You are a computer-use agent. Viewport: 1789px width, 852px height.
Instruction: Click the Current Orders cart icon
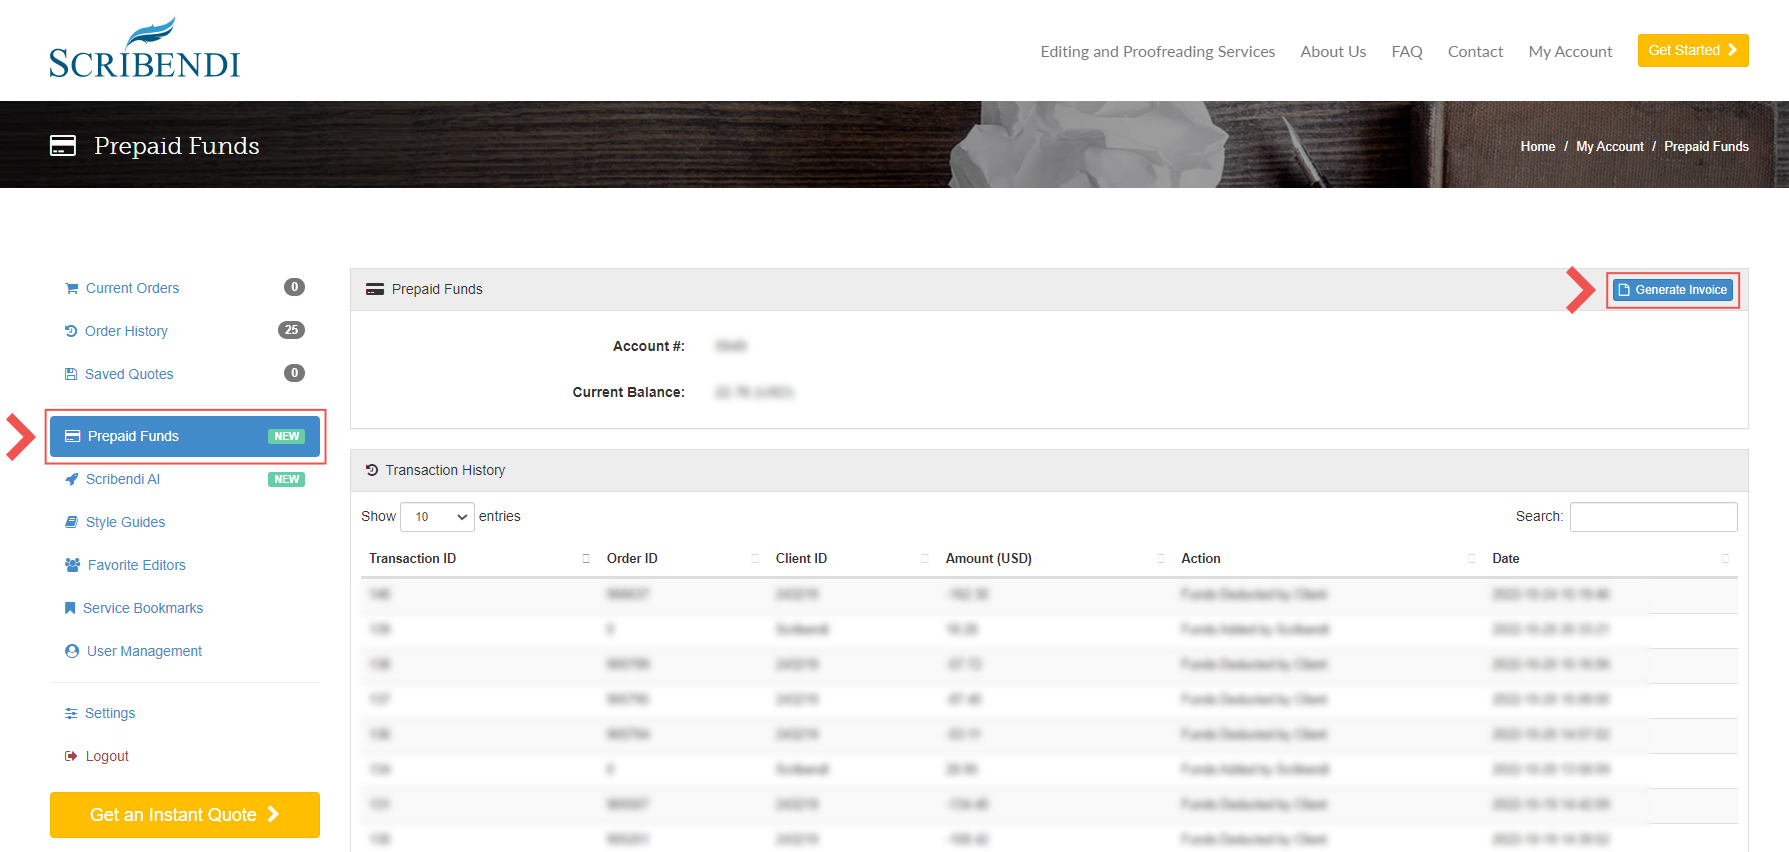72,288
